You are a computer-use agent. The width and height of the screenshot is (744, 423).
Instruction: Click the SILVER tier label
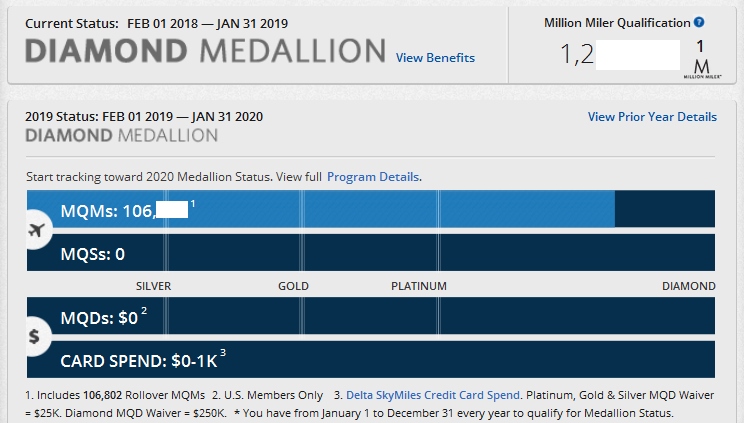[153, 286]
